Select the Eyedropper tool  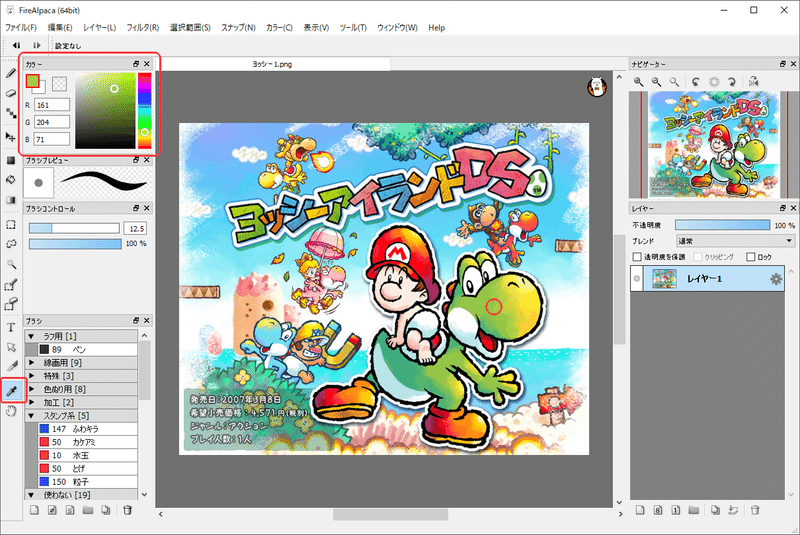[x=11, y=391]
